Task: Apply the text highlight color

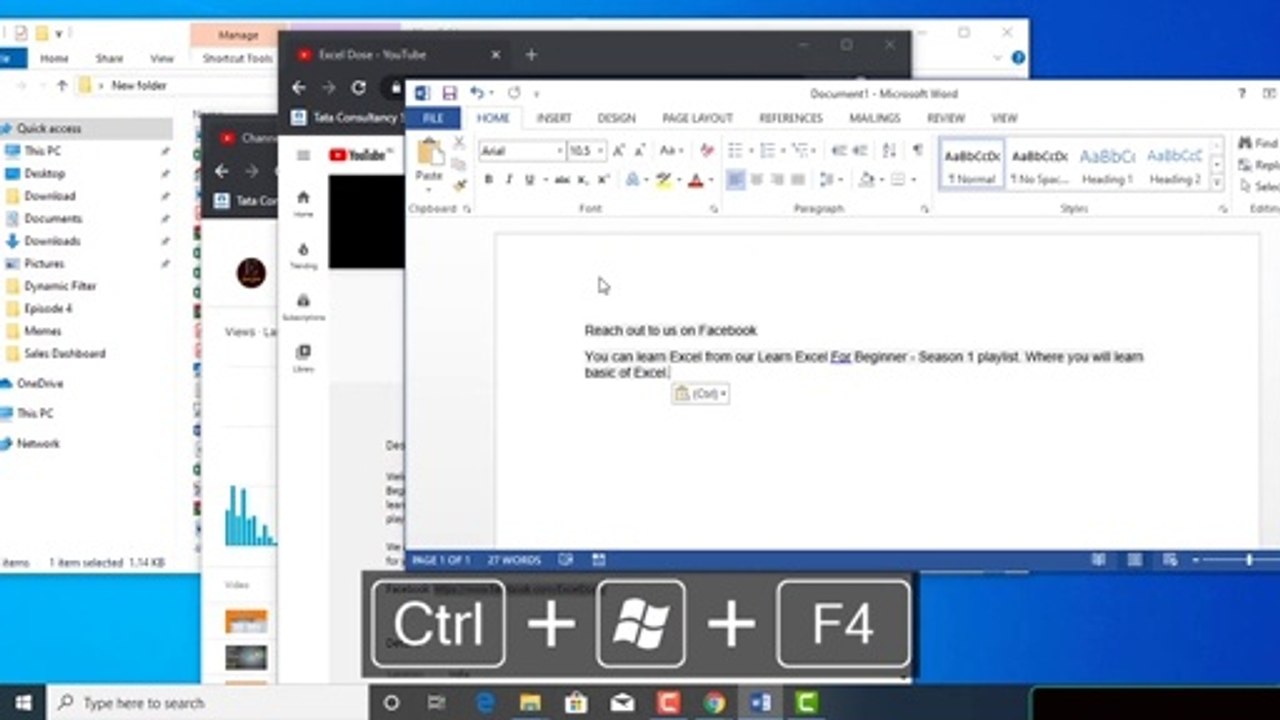Action: (663, 180)
